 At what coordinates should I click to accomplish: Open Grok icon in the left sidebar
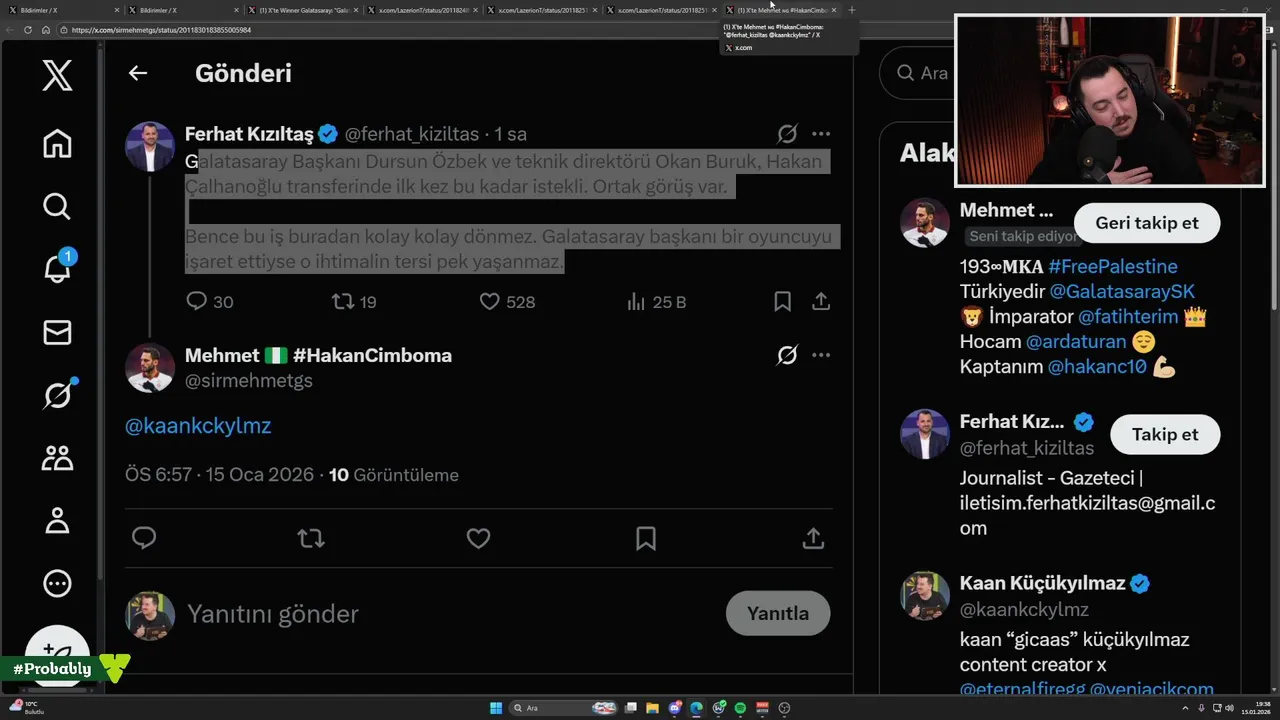tap(57, 395)
